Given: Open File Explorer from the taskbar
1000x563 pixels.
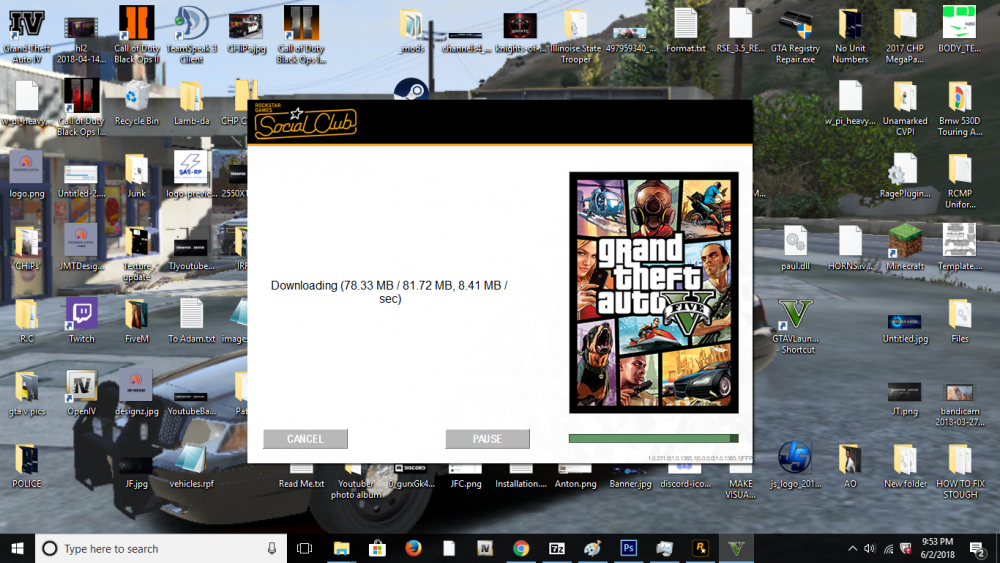Looking at the screenshot, I should tap(342, 548).
